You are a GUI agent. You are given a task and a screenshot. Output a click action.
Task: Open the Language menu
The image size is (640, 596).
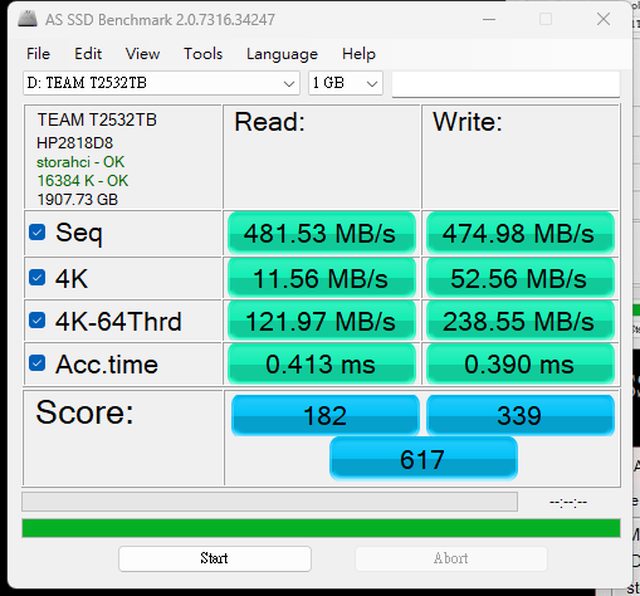point(282,54)
